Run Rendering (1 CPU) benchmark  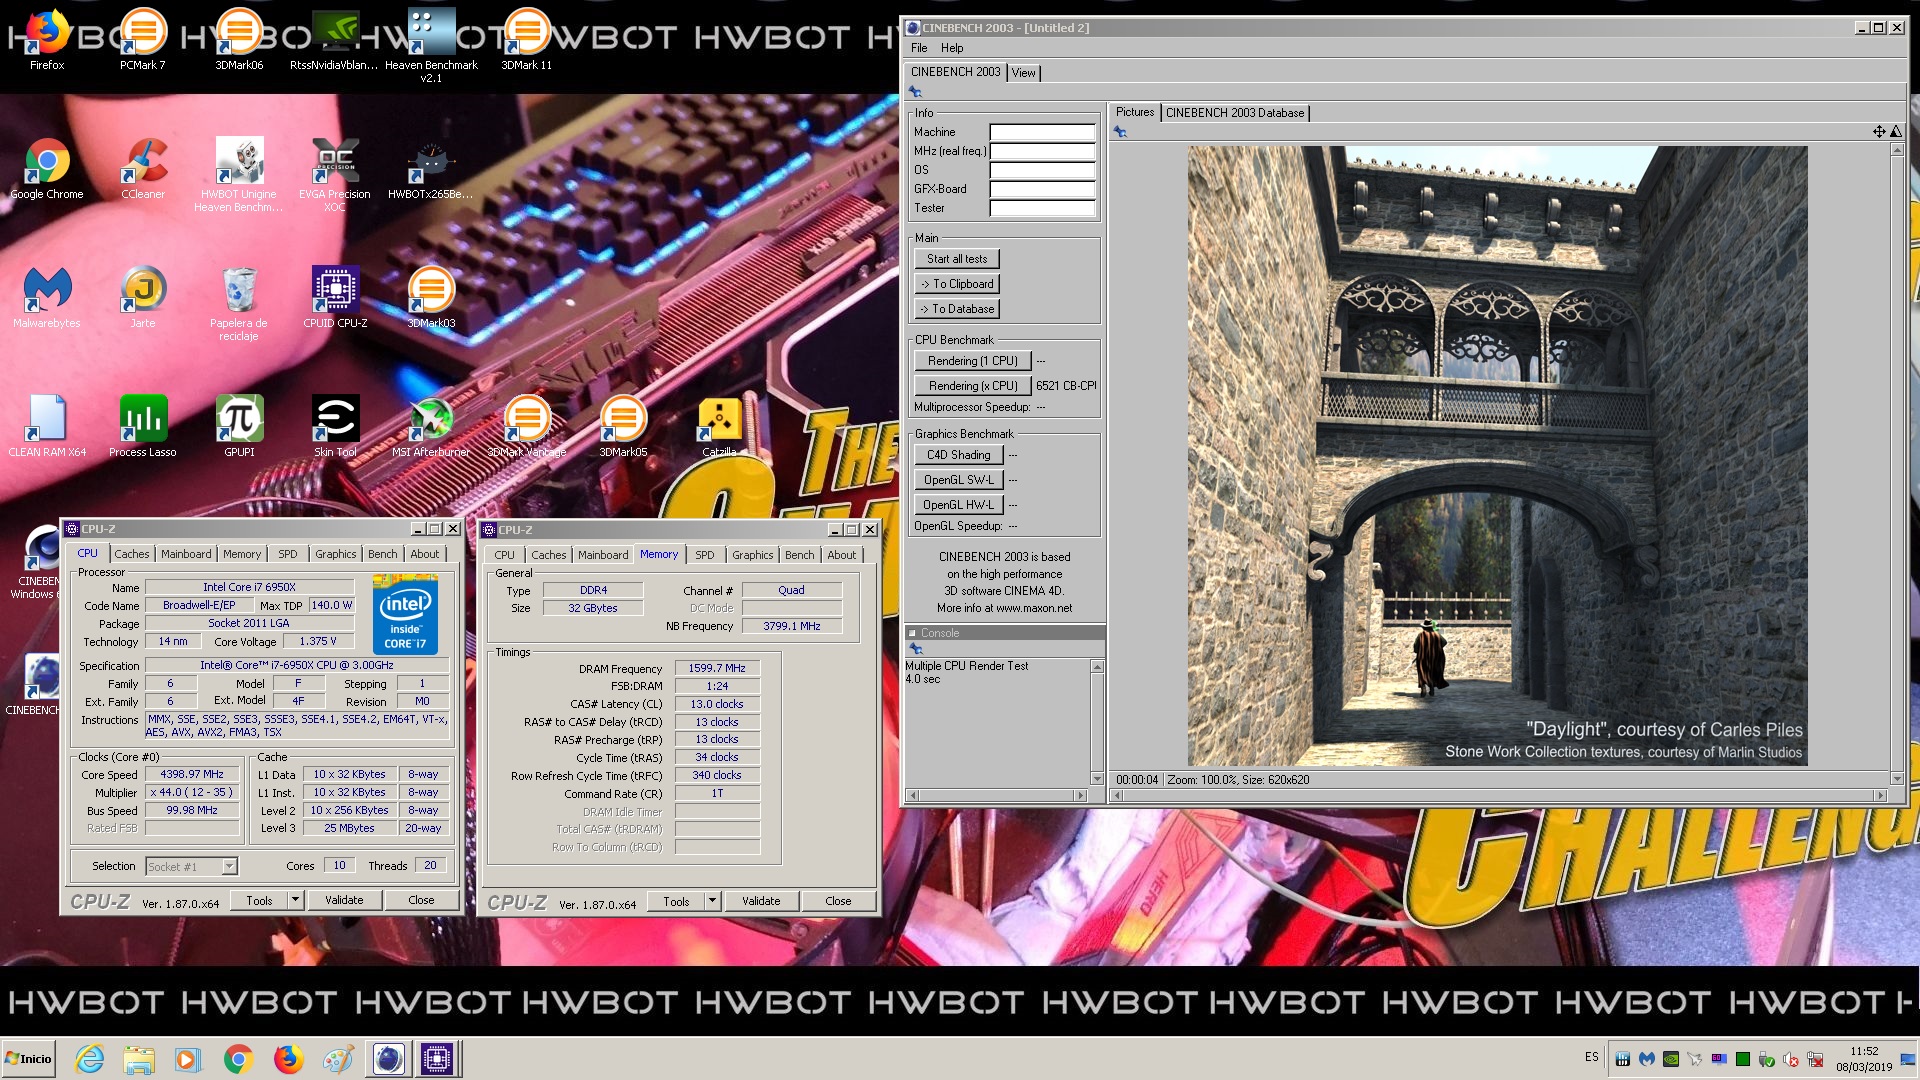click(x=972, y=361)
